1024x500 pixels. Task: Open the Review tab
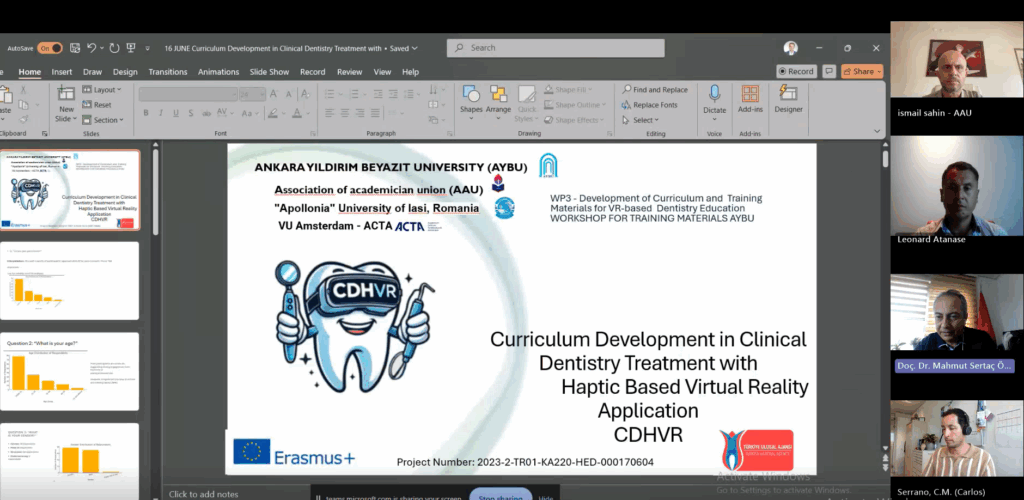point(349,72)
